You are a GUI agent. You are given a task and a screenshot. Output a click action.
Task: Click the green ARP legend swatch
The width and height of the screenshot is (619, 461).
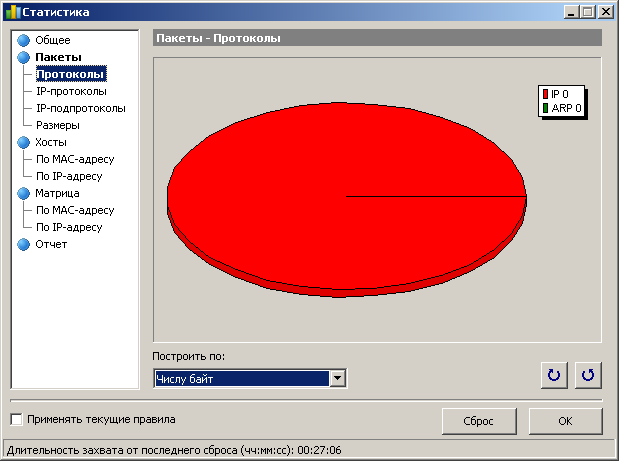[x=546, y=108]
